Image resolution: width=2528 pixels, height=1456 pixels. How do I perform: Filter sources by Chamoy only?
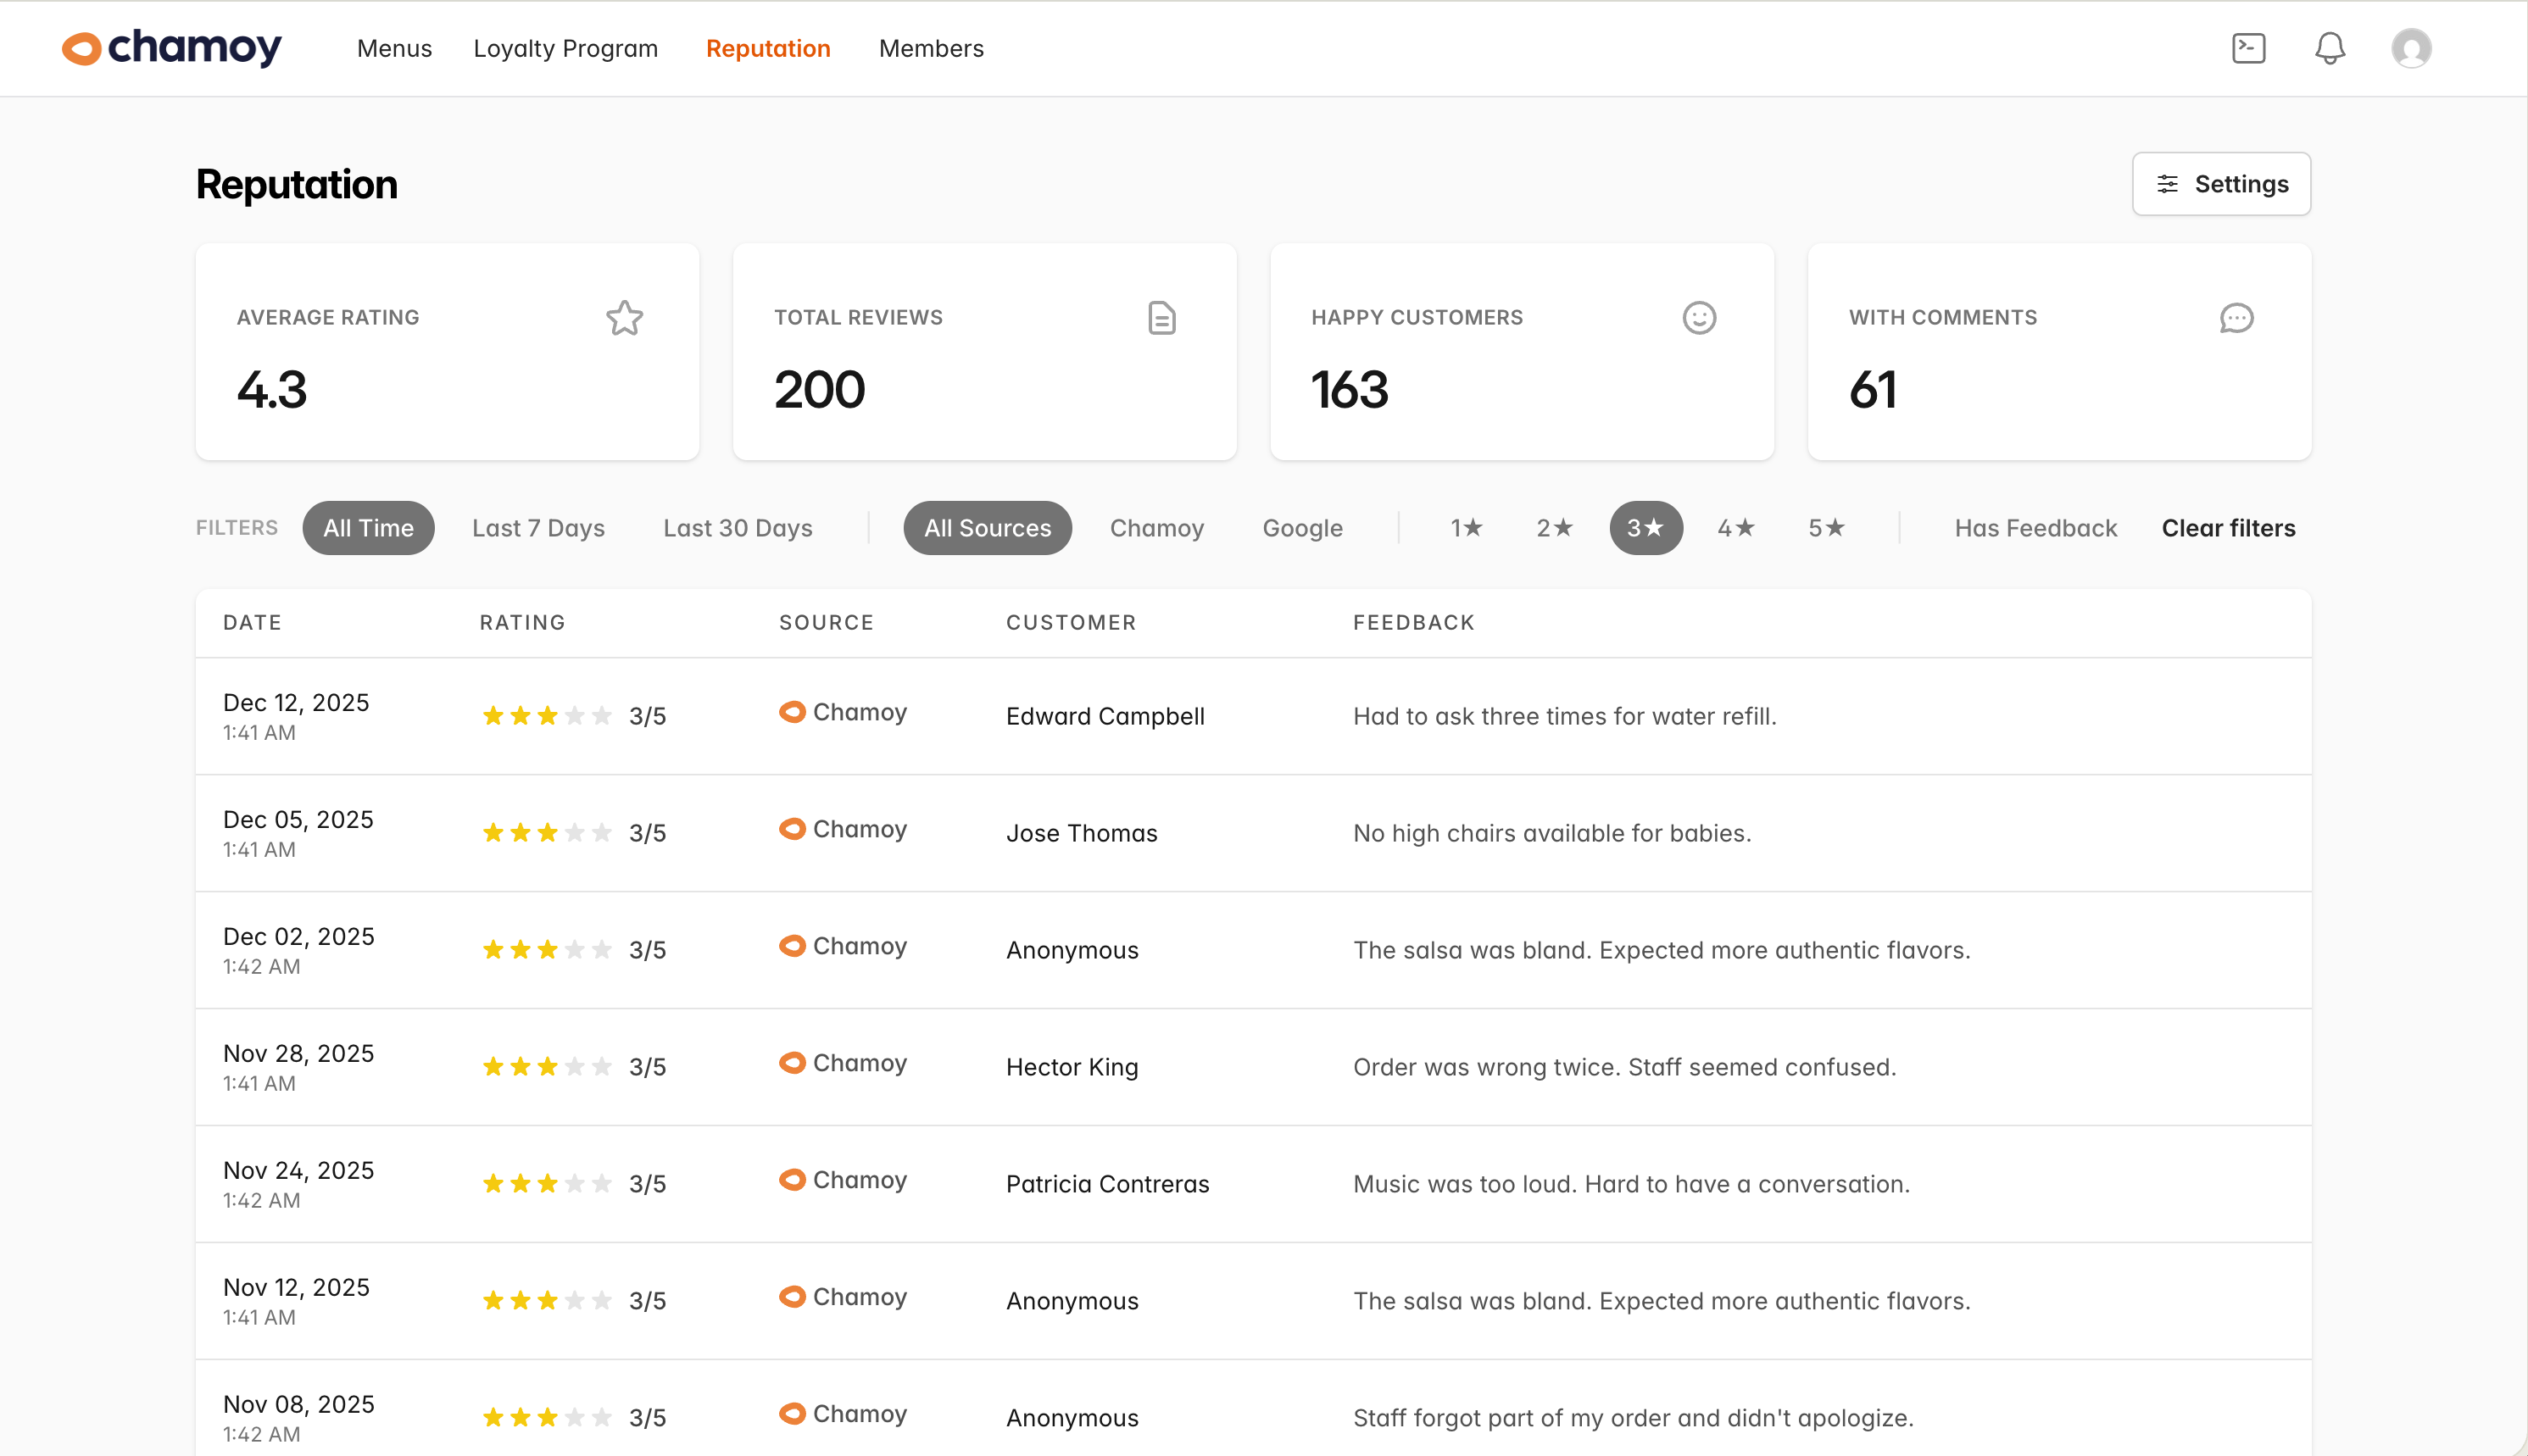[1156, 528]
